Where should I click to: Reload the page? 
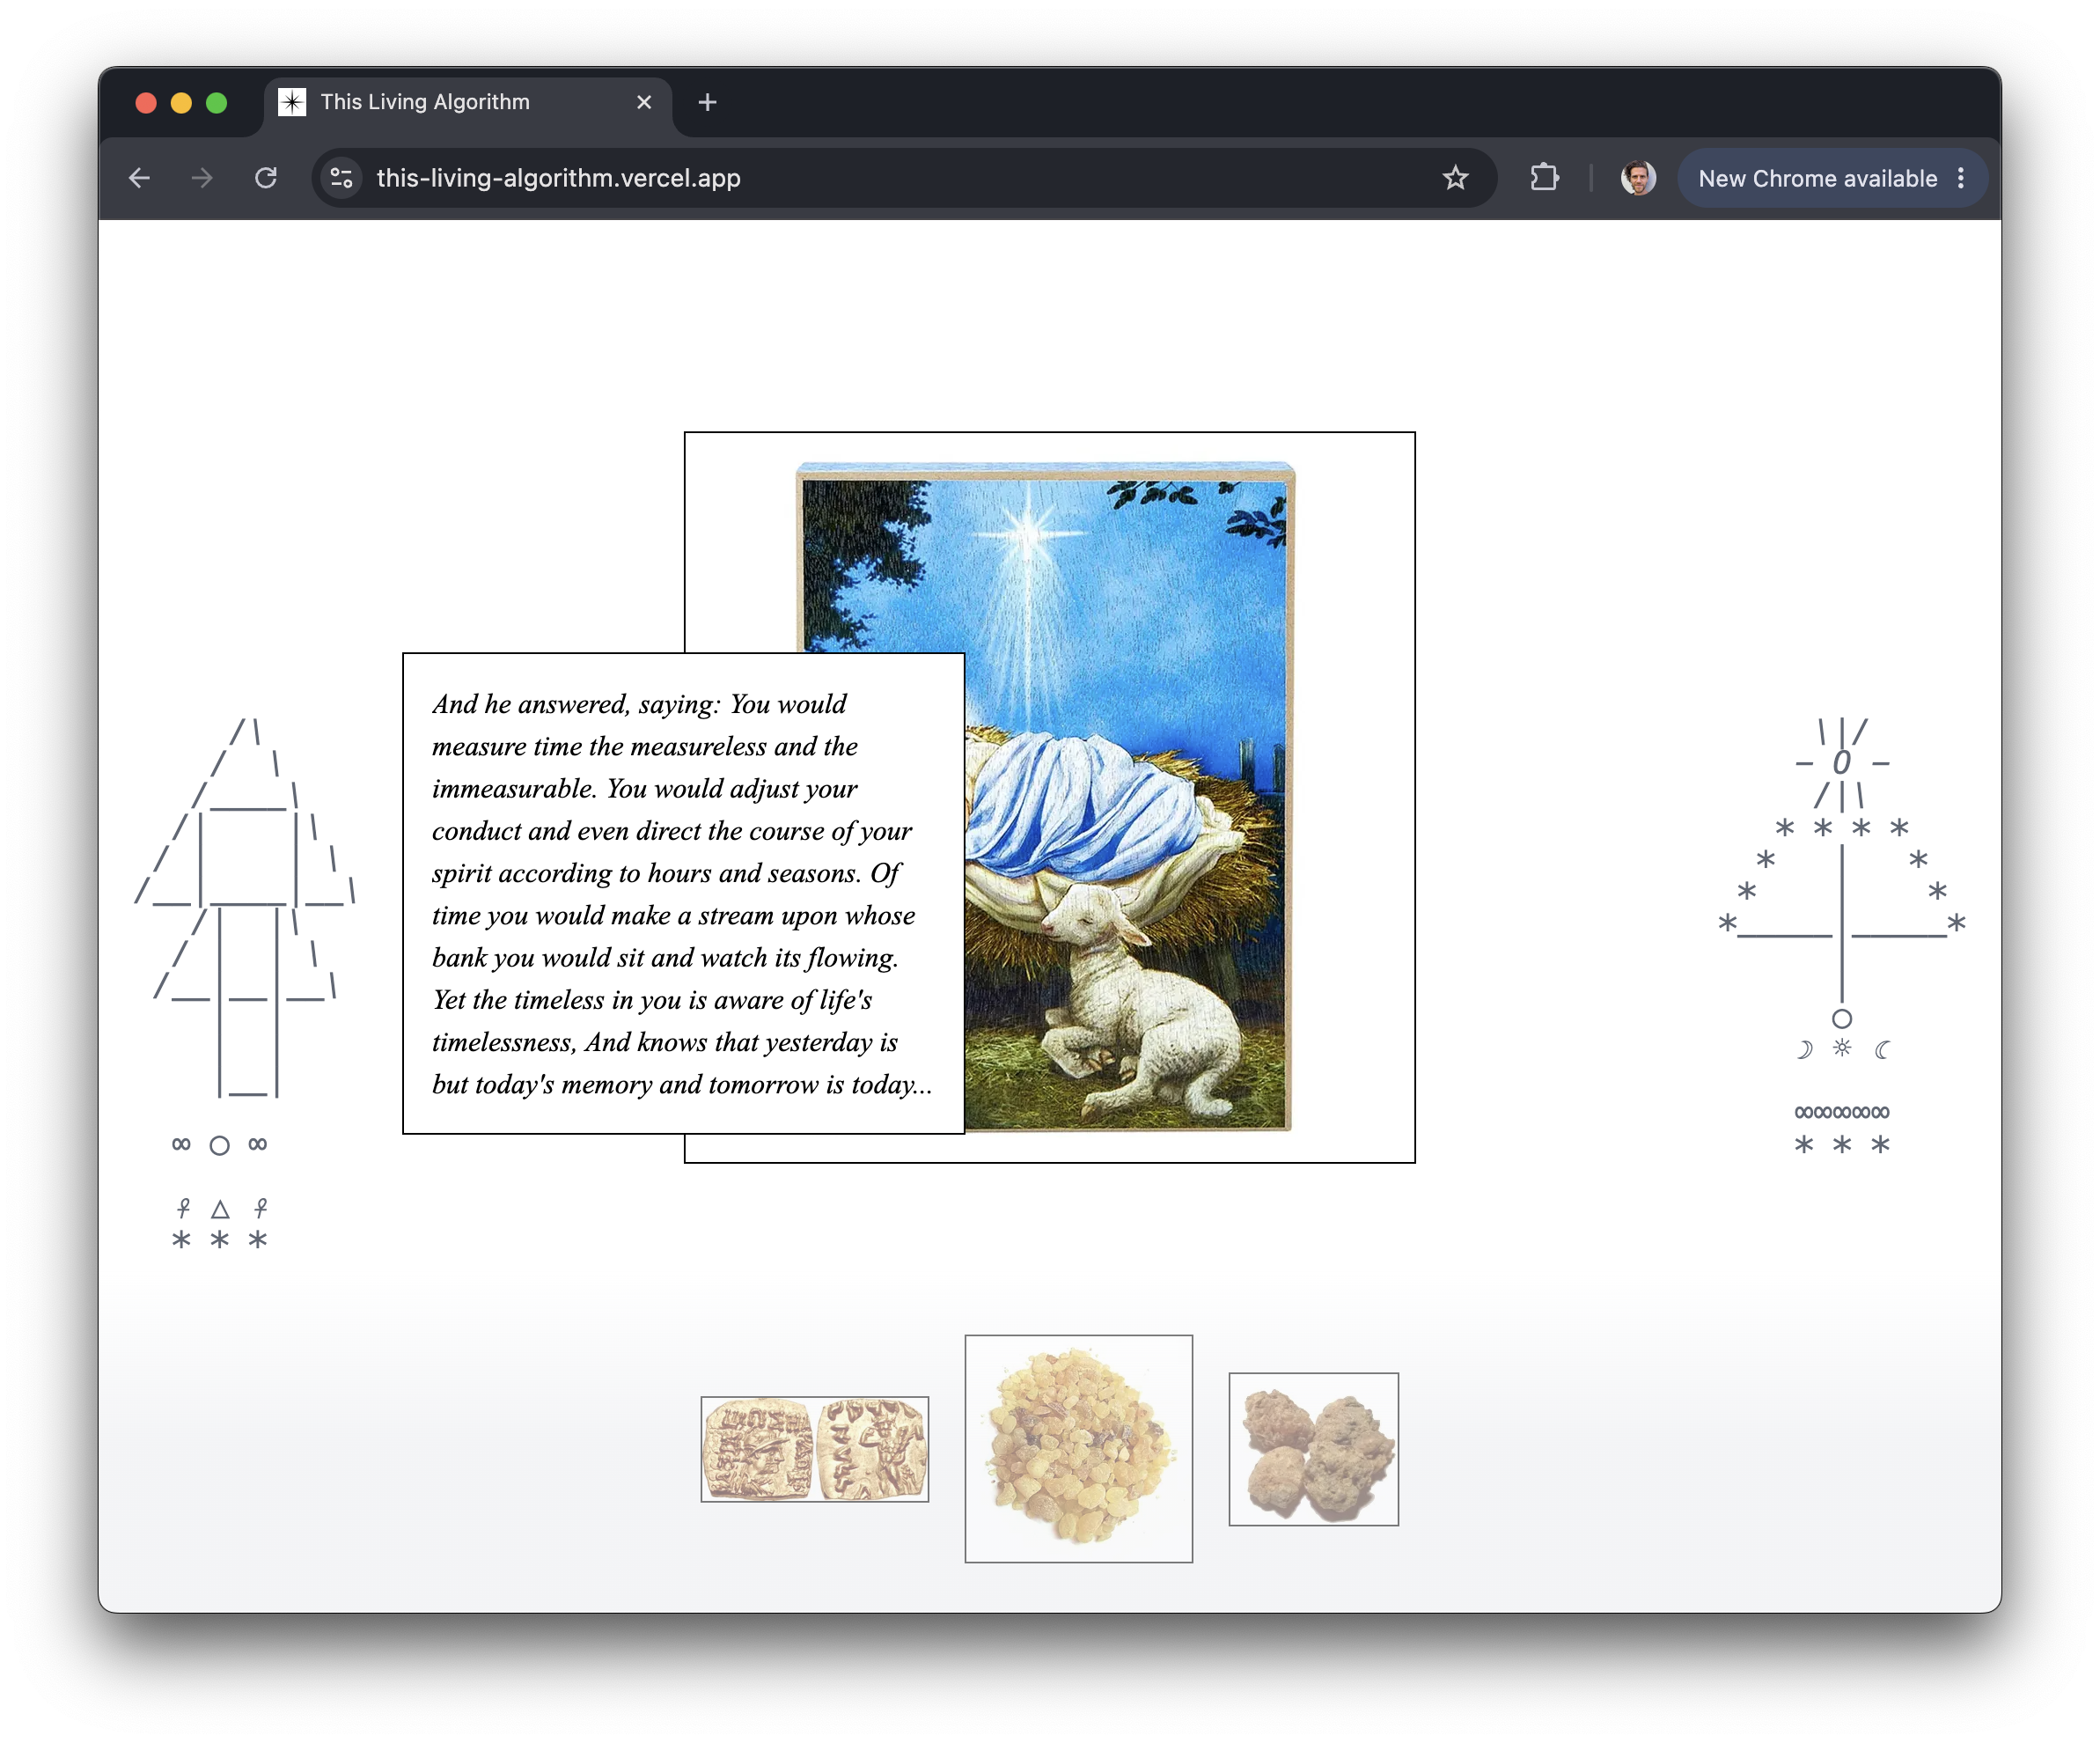pyautogui.click(x=265, y=178)
